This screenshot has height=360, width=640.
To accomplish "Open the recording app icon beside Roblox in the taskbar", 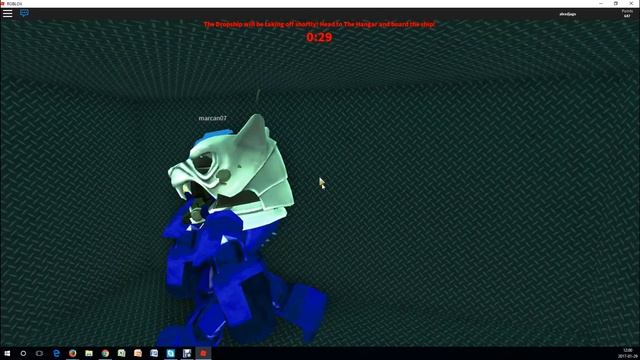I will pyautogui.click(x=187, y=353).
